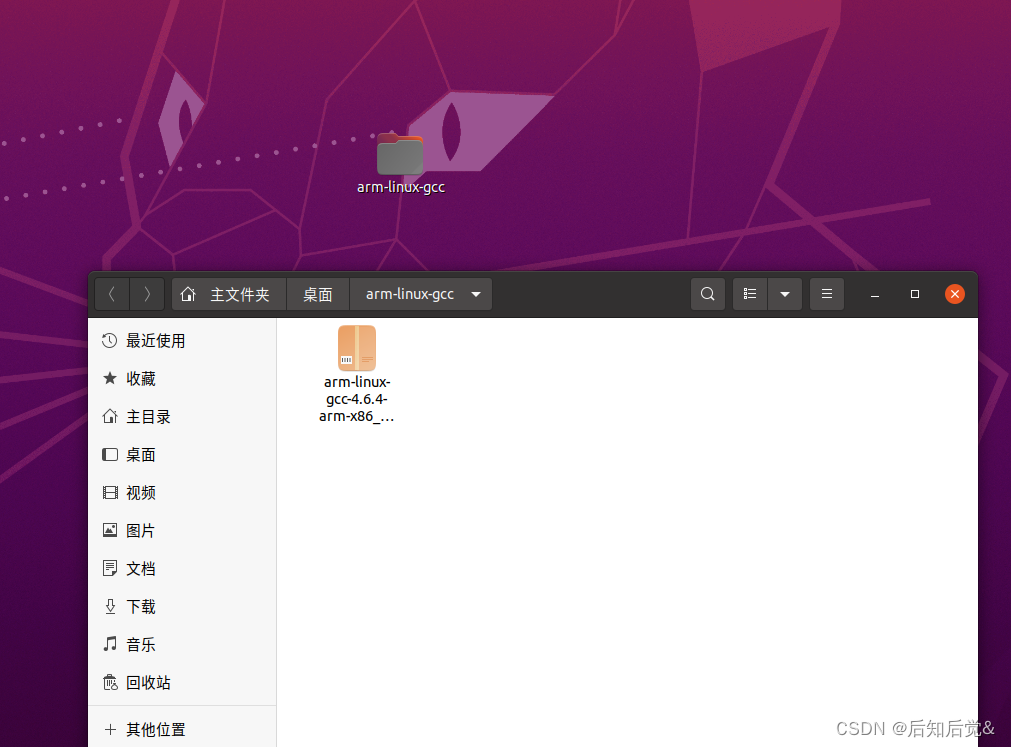Click the desktop icon beside sidebar 桌面
This screenshot has width=1011, height=747.
point(110,454)
